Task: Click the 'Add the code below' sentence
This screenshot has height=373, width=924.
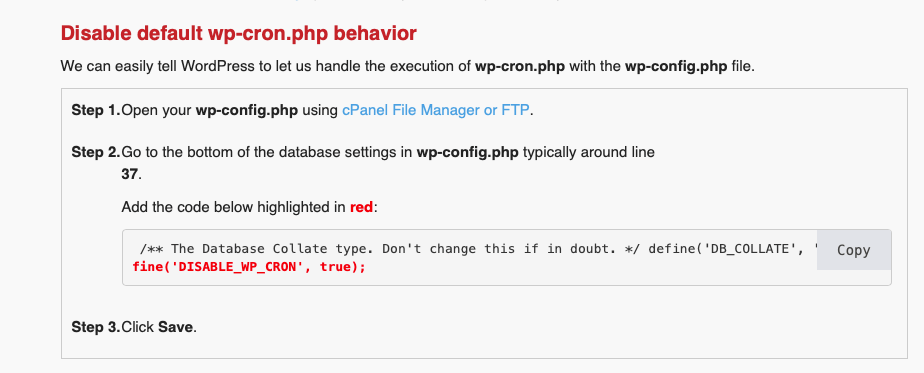Action: [249, 207]
